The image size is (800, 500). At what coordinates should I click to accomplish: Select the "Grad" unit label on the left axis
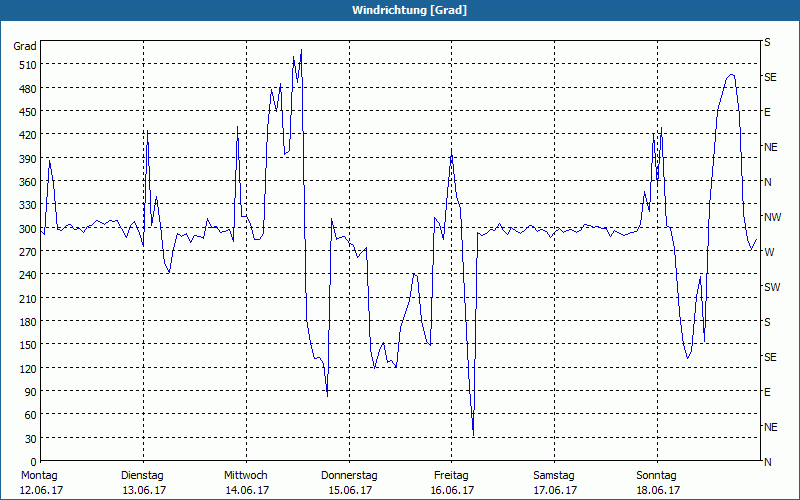click(25, 46)
